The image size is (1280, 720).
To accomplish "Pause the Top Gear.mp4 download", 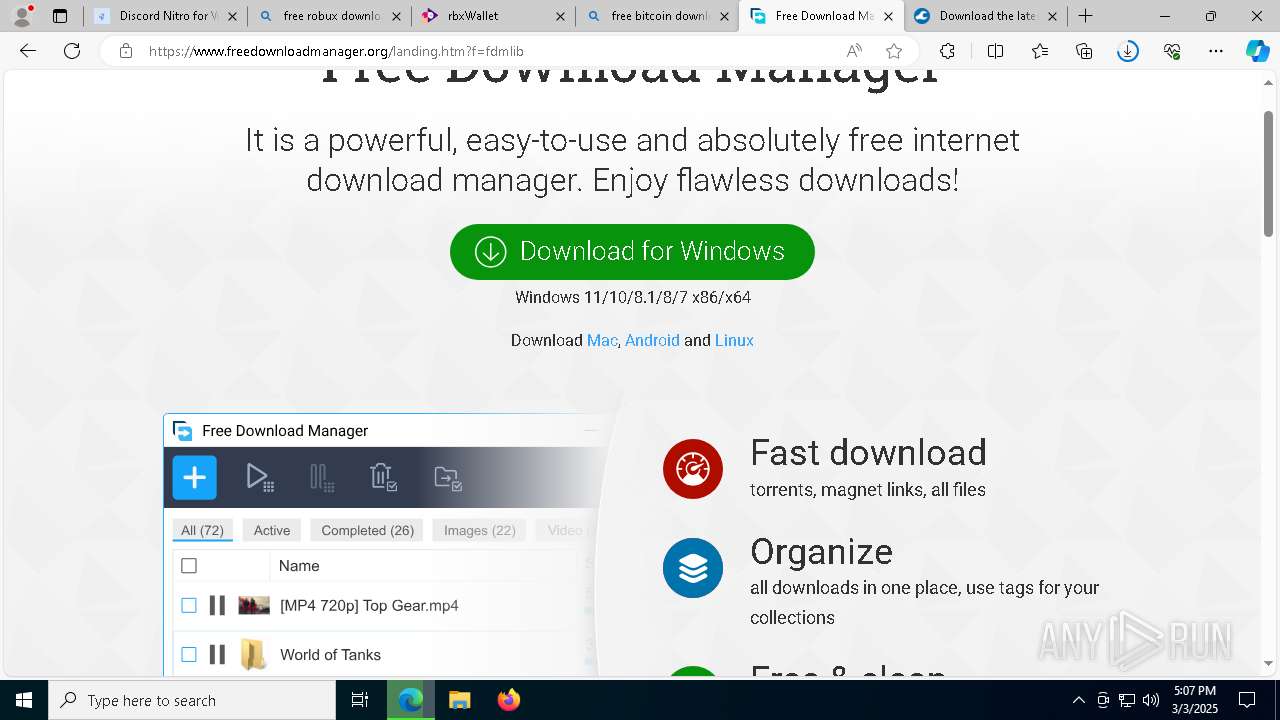I will pyautogui.click(x=217, y=605).
